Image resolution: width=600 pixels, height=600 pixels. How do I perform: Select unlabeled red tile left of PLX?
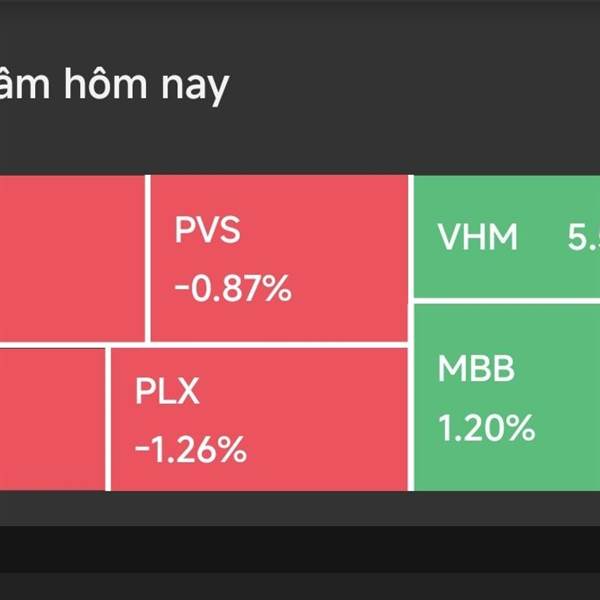50,418
